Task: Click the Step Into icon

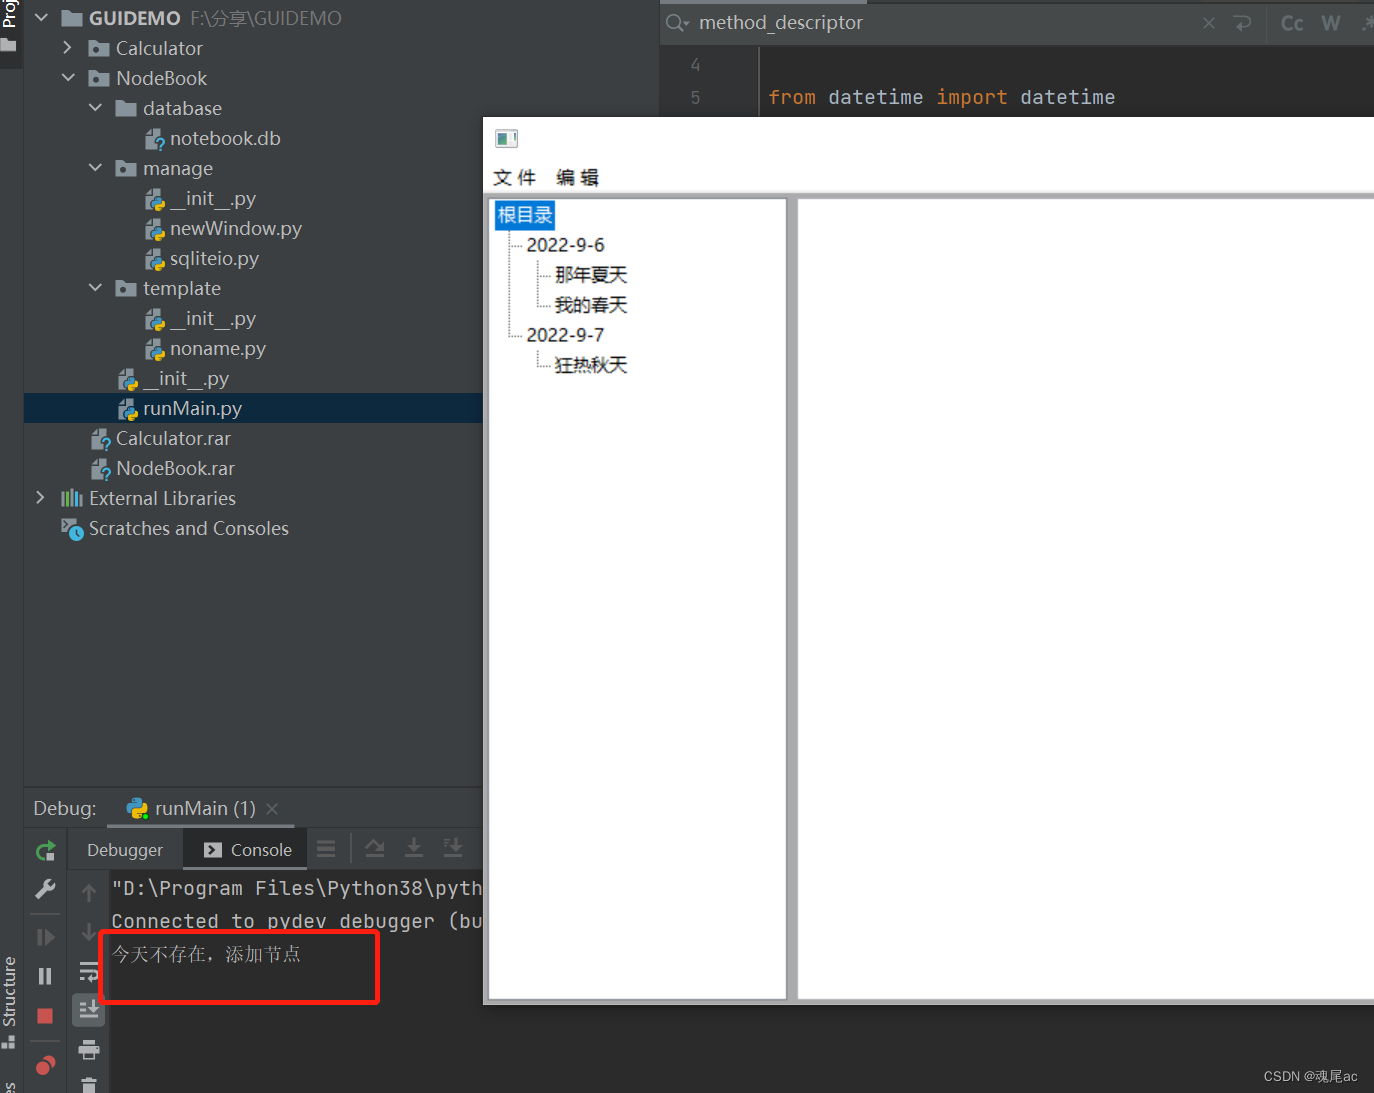Action: click(453, 849)
